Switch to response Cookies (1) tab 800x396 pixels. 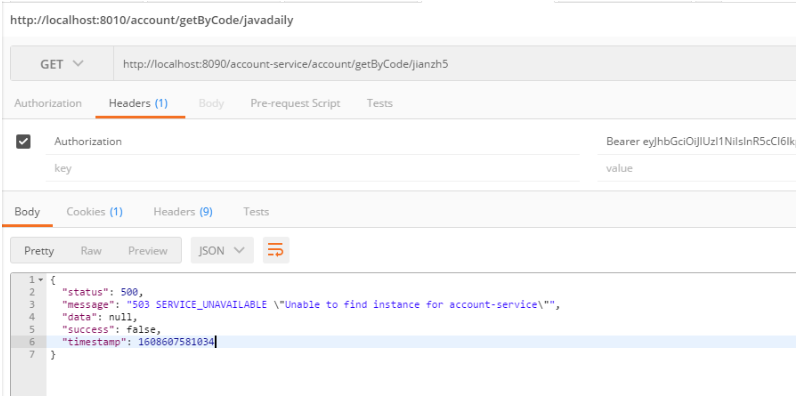pyautogui.click(x=94, y=211)
